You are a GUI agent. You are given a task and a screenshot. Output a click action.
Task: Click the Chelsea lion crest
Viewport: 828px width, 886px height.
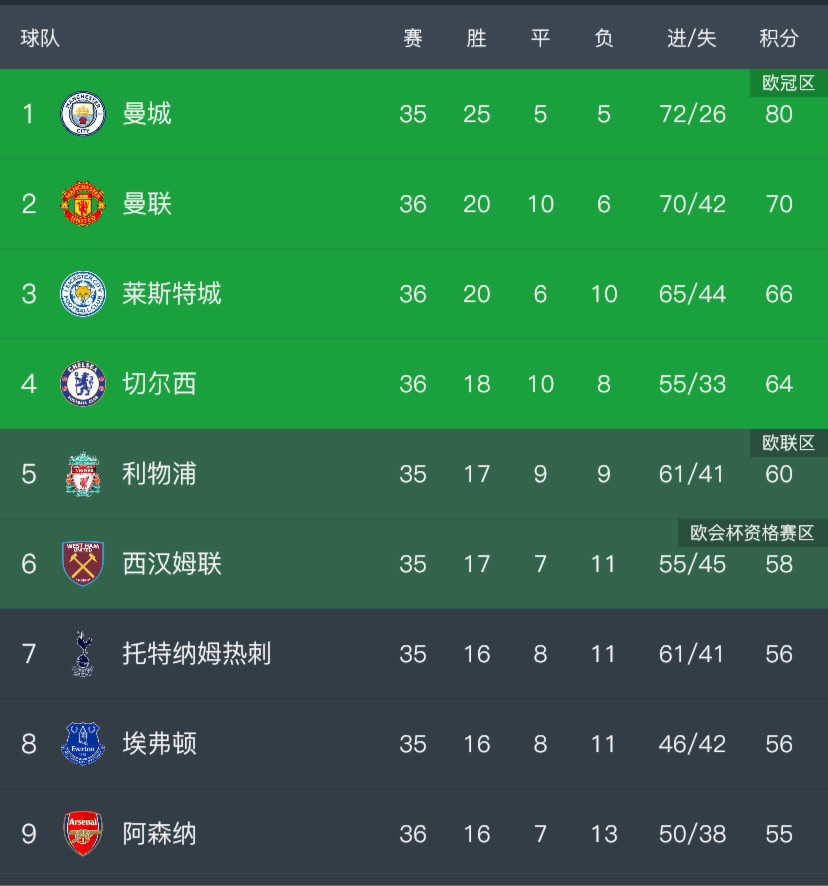point(83,384)
